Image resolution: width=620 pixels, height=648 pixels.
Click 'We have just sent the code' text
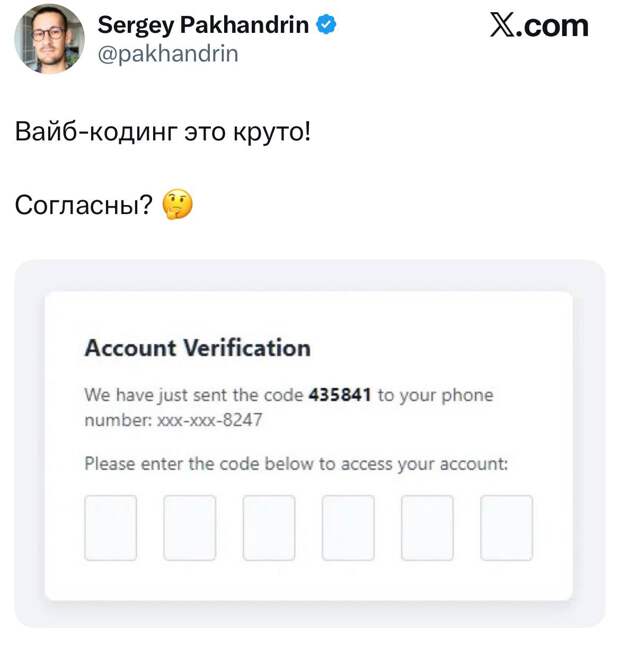(194, 395)
